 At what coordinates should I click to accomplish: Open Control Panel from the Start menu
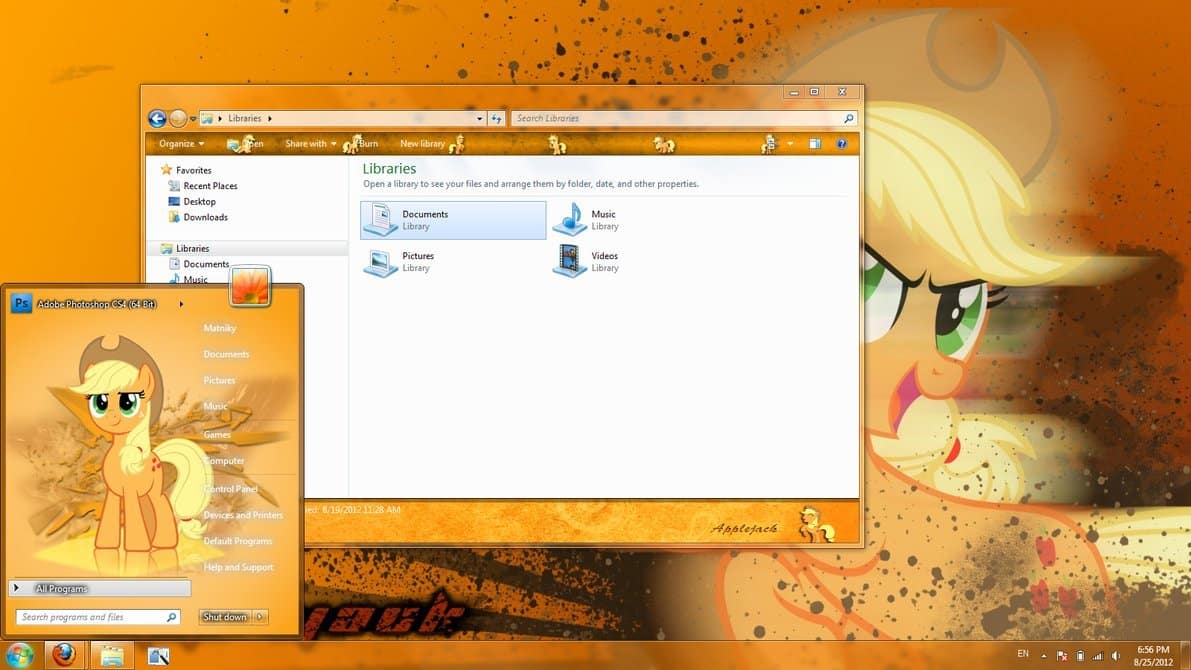coord(232,489)
